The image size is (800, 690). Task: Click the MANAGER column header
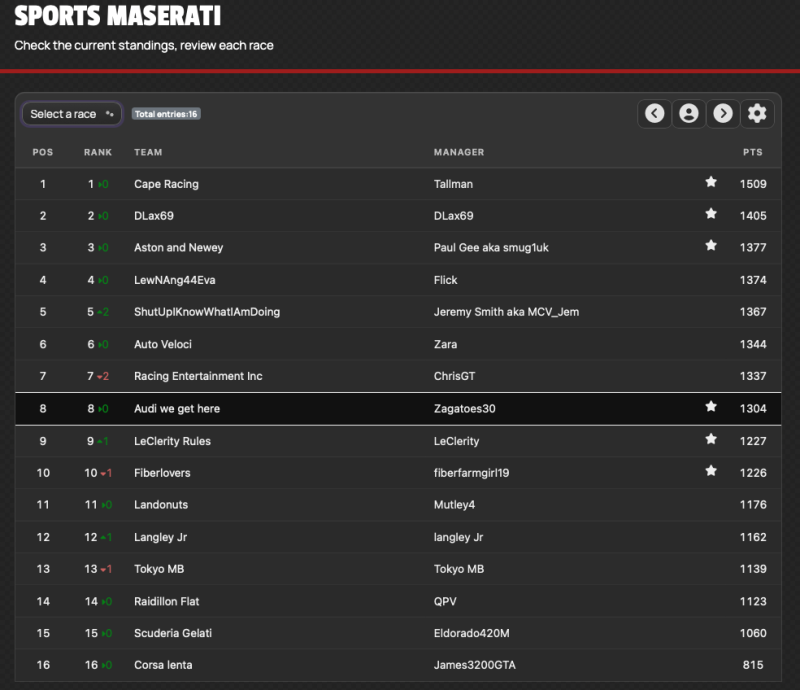click(x=459, y=152)
